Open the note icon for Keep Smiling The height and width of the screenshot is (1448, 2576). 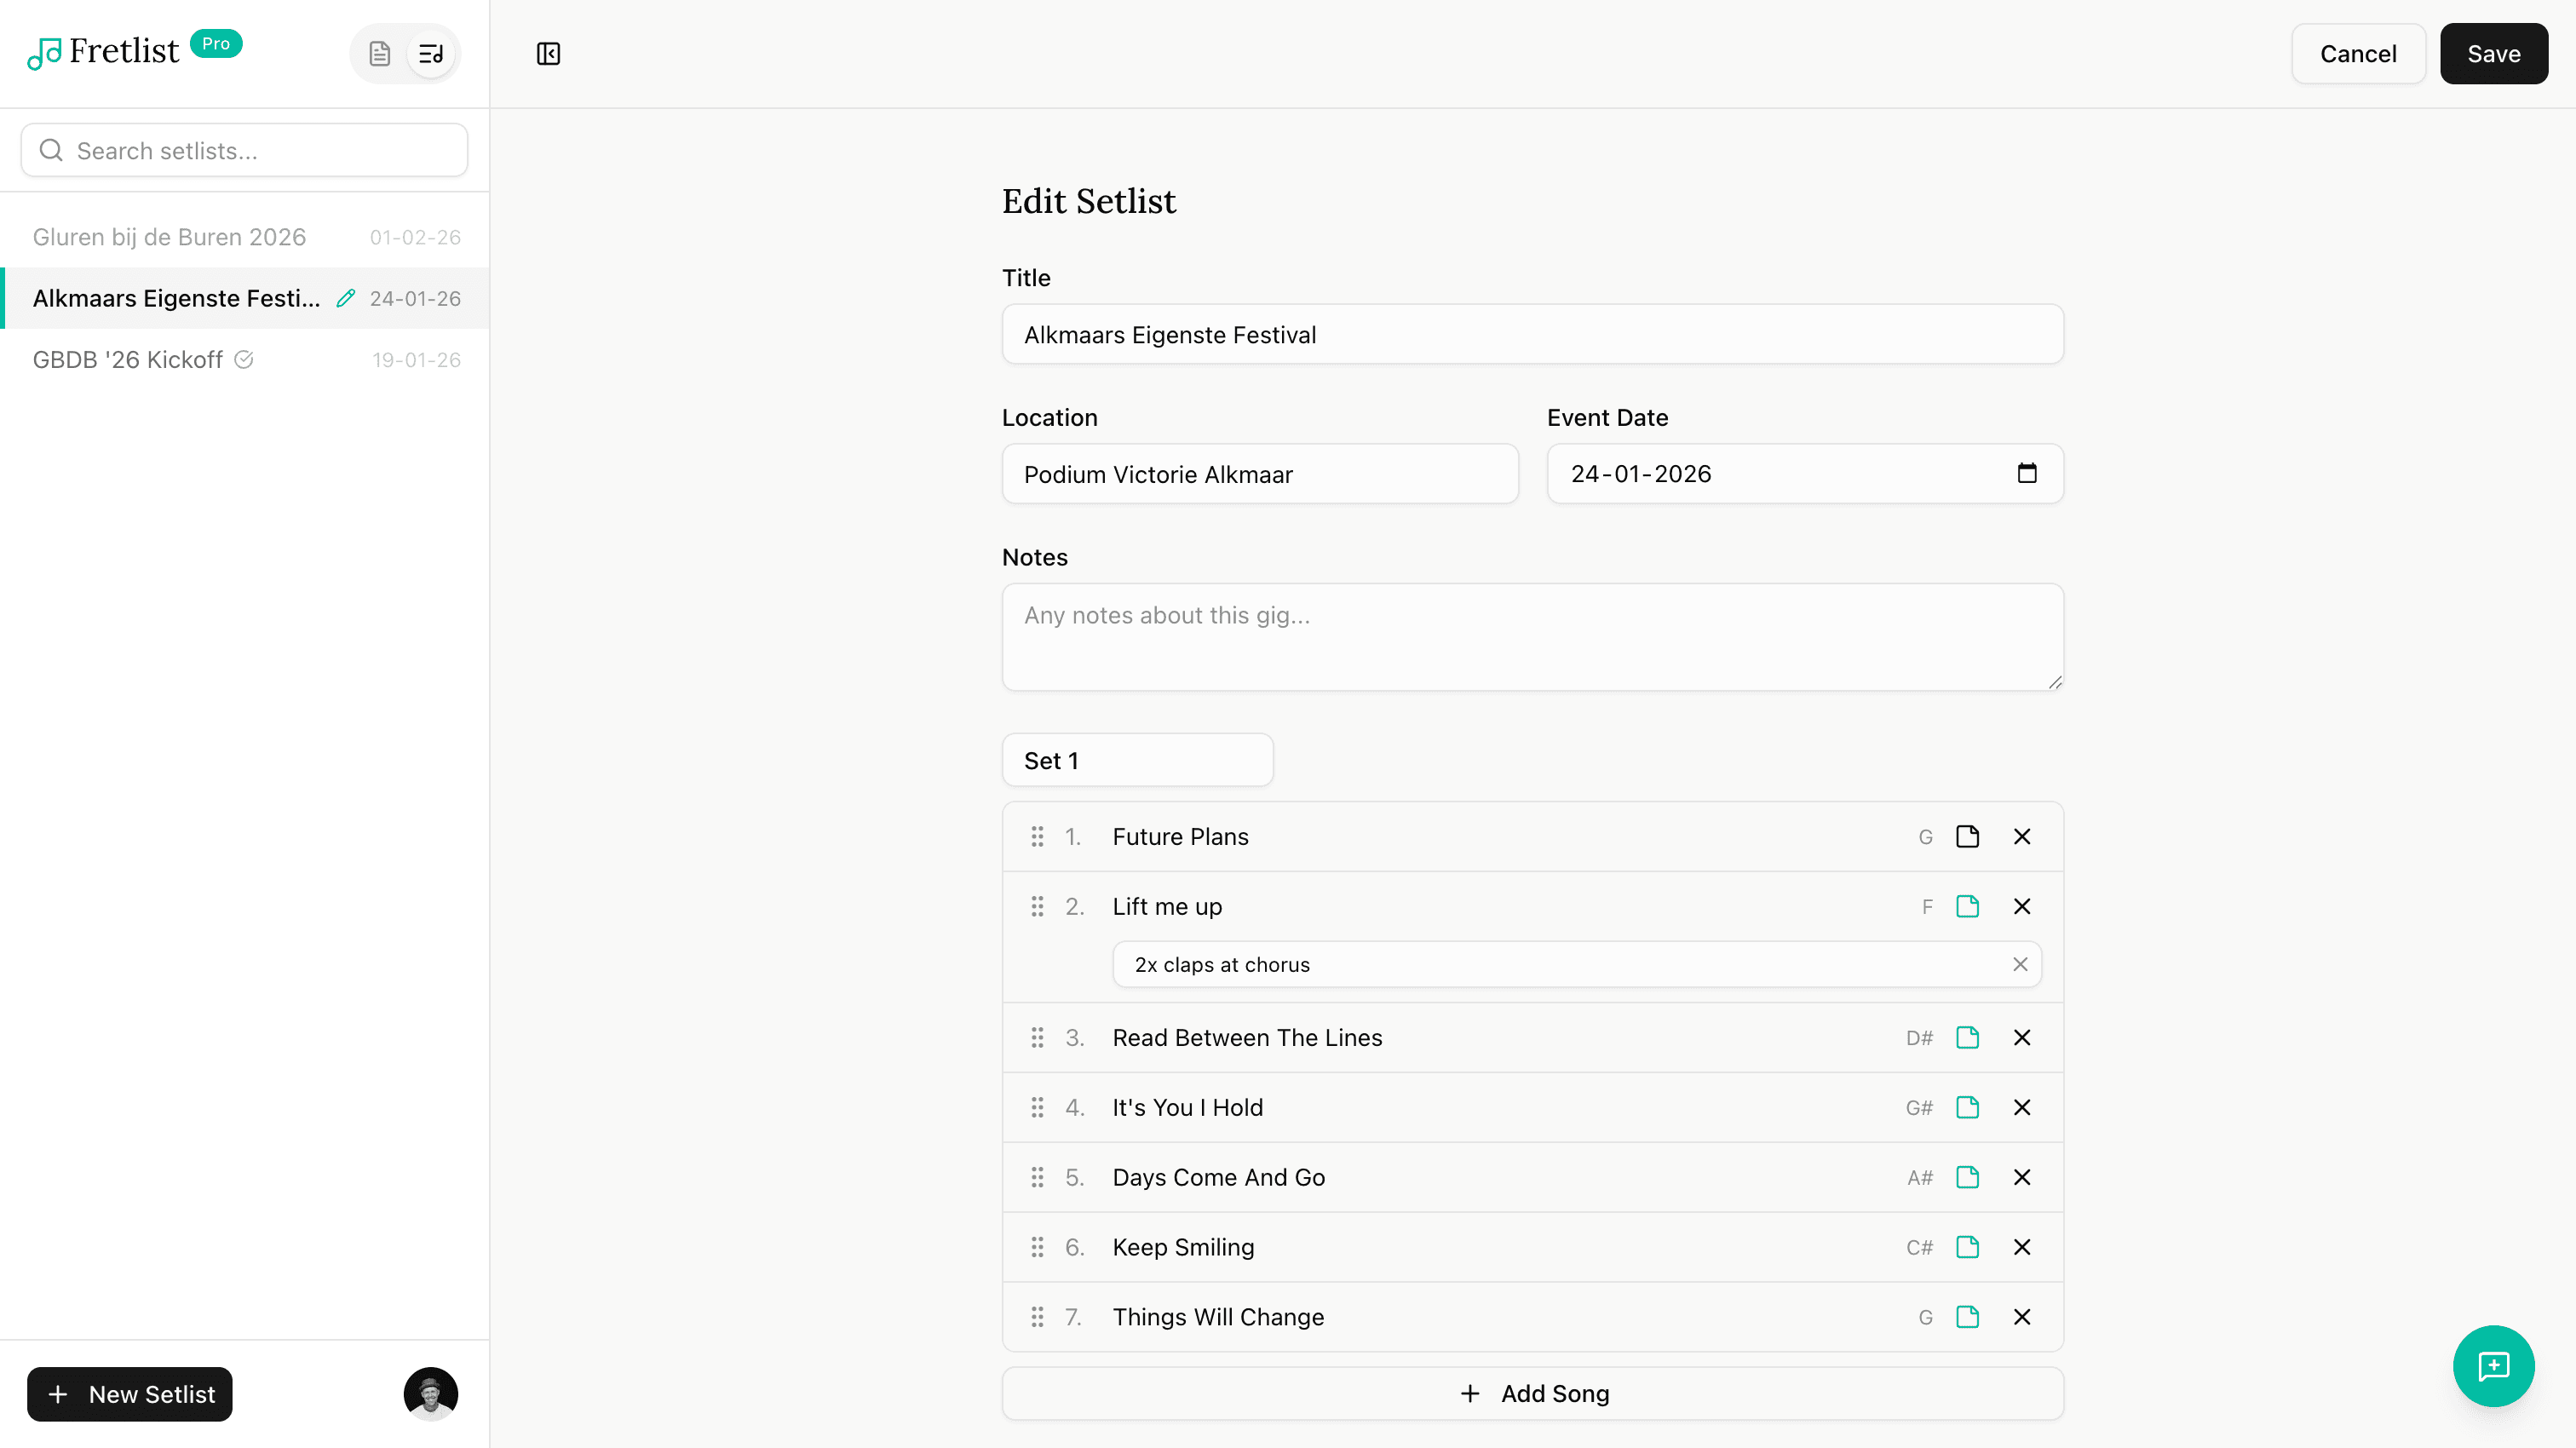coord(1967,1247)
